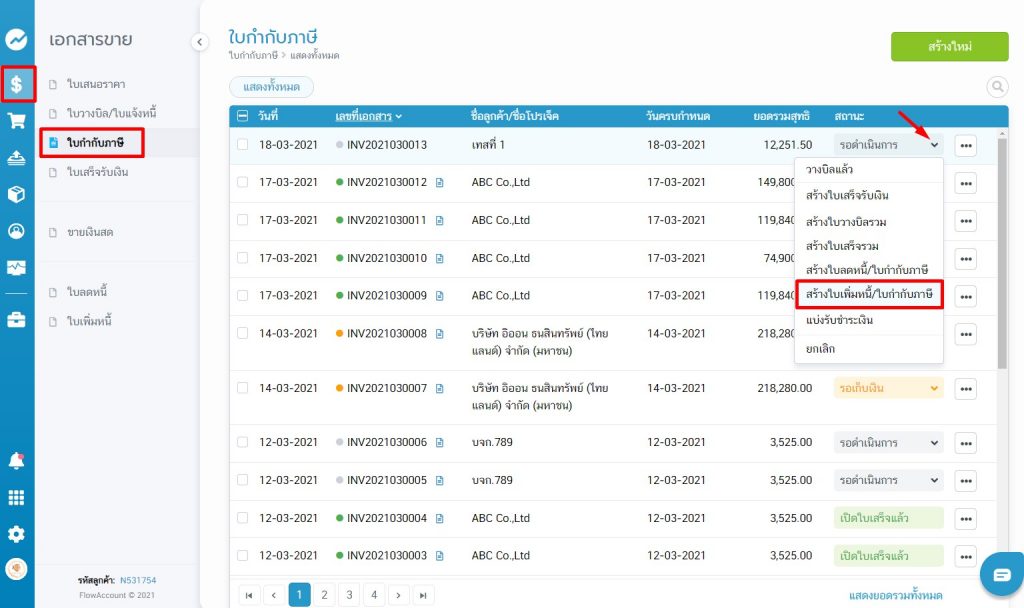Image resolution: width=1024 pixels, height=608 pixels.
Task: Choose สร้างใบเพิ่มหนี้/ใบกำกับภาษี from the dropdown menu
Action: (869, 294)
